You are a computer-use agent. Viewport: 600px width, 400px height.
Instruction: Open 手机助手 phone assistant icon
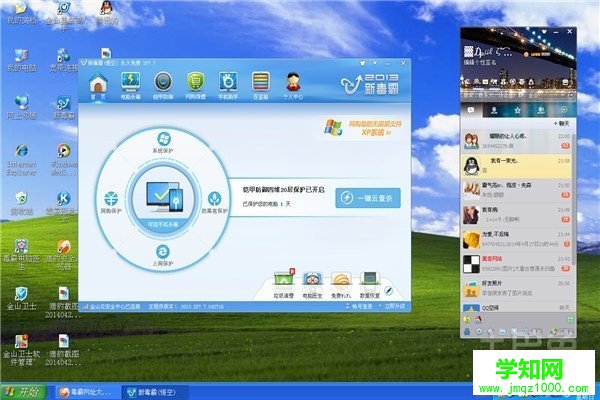[228, 86]
